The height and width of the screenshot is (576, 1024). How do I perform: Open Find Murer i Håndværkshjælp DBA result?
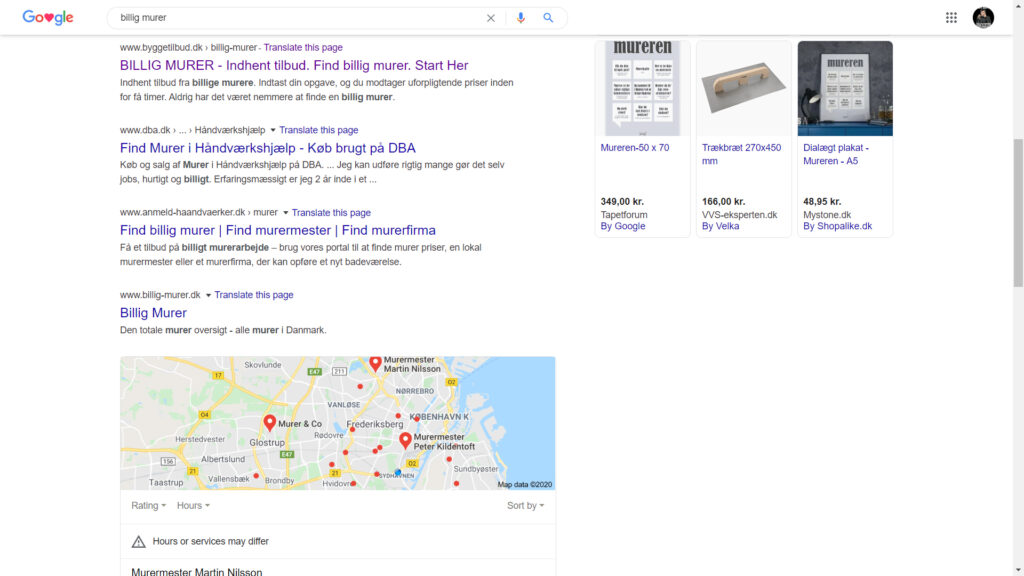pos(268,148)
